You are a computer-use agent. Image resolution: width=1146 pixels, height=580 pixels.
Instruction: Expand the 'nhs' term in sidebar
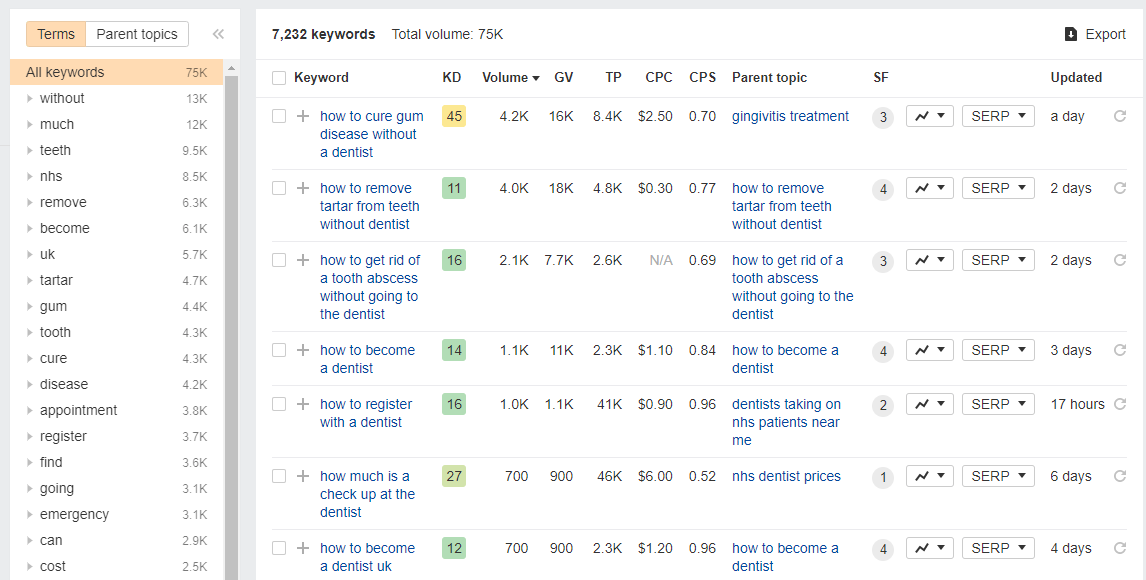(30, 177)
